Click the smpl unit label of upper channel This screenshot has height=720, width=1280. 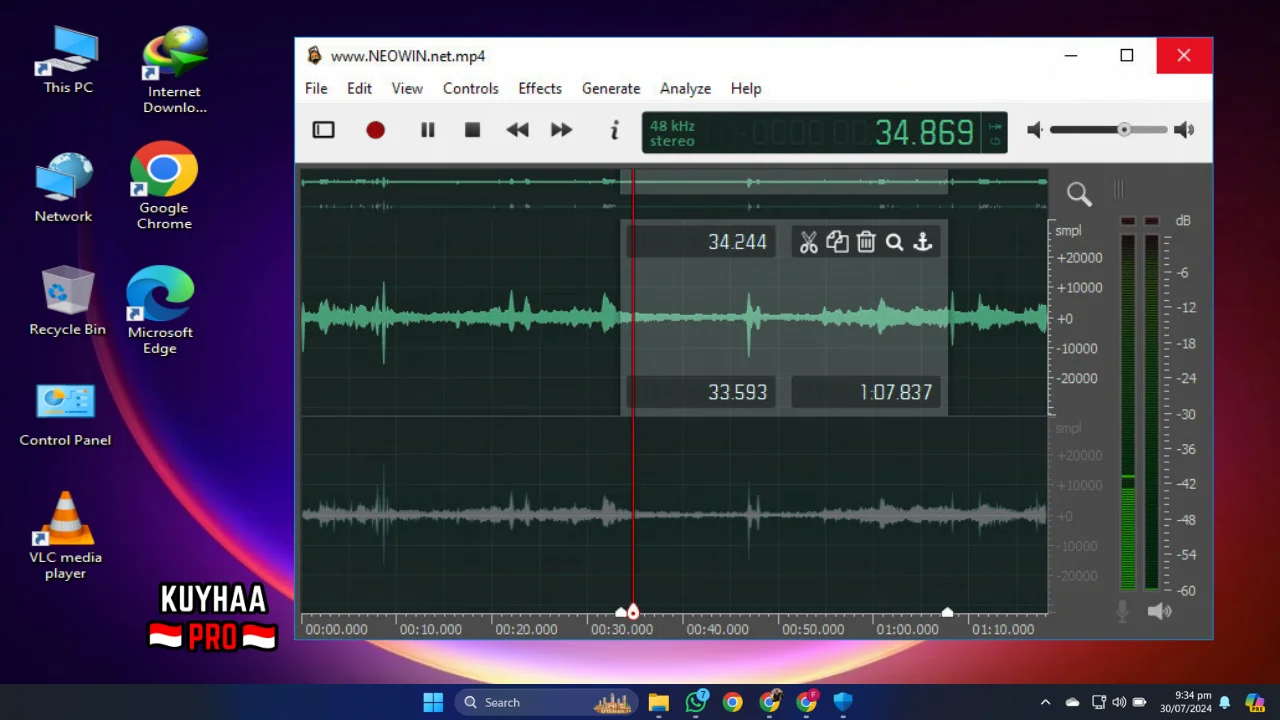pos(1068,231)
